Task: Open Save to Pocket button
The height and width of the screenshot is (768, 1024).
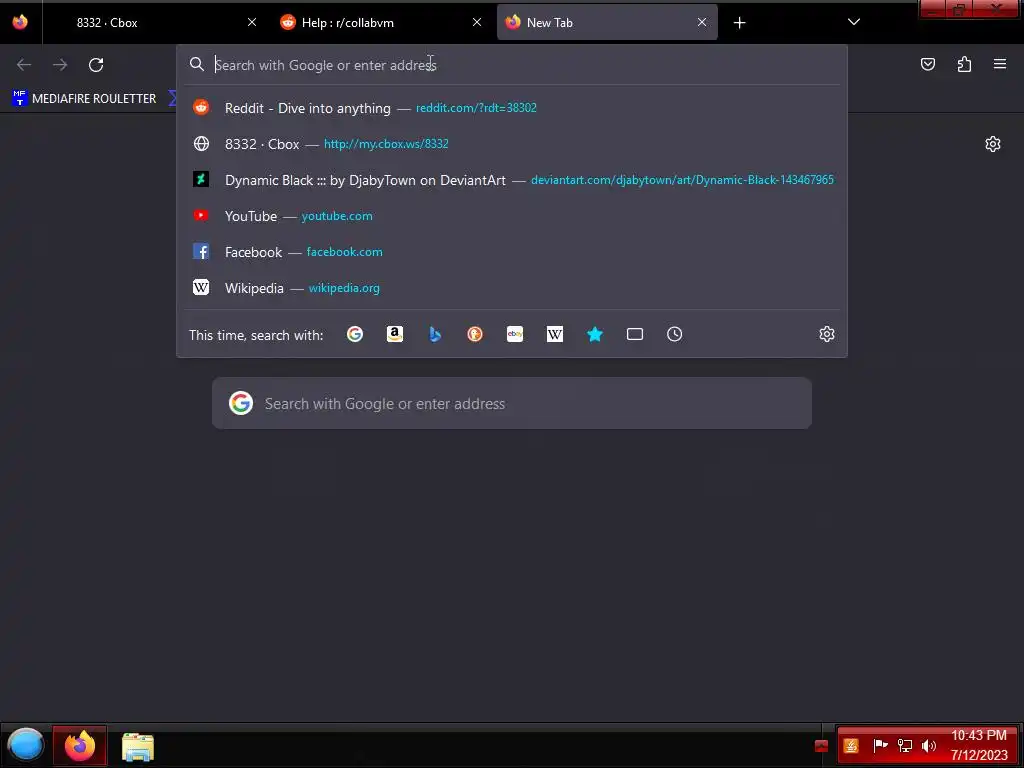Action: pos(927,64)
